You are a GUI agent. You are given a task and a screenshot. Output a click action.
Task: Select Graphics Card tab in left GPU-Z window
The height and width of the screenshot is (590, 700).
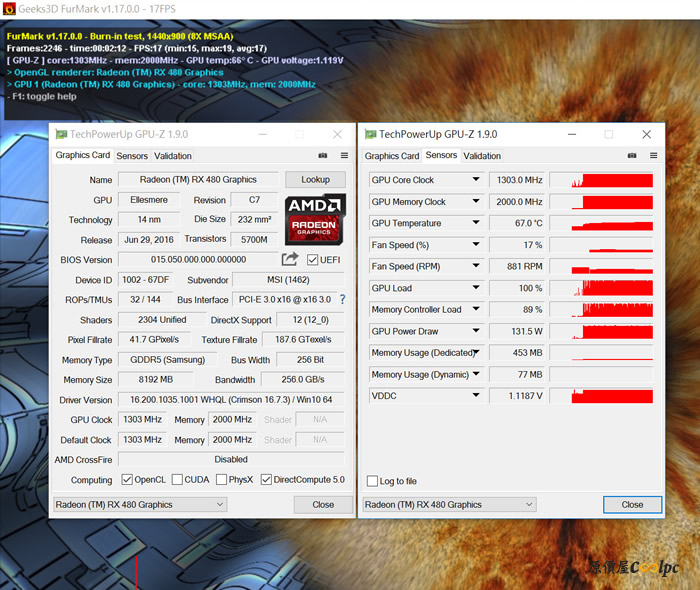[83, 155]
